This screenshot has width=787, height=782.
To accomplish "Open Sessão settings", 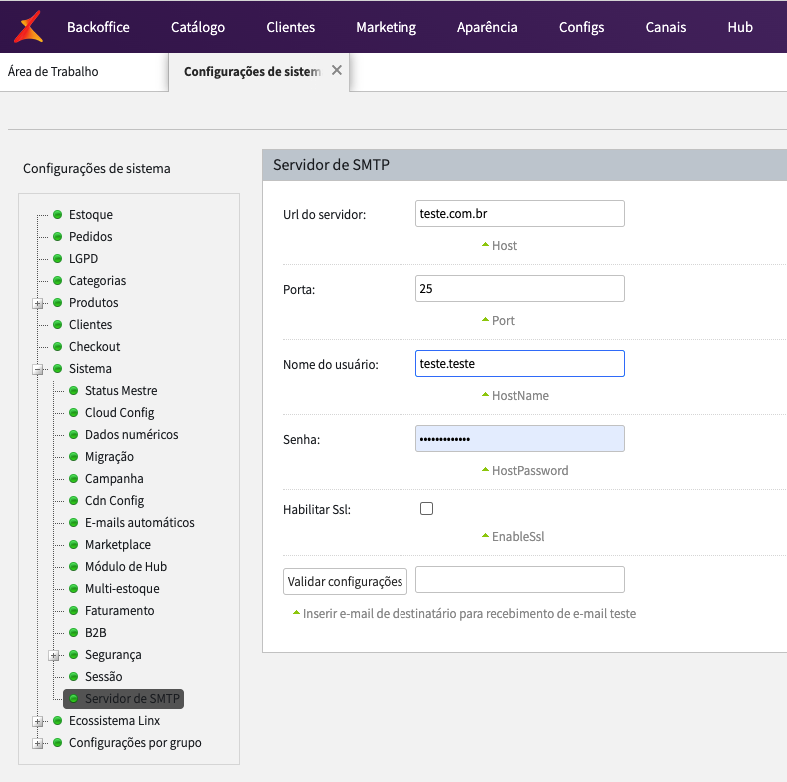I will pyautogui.click(x=103, y=677).
